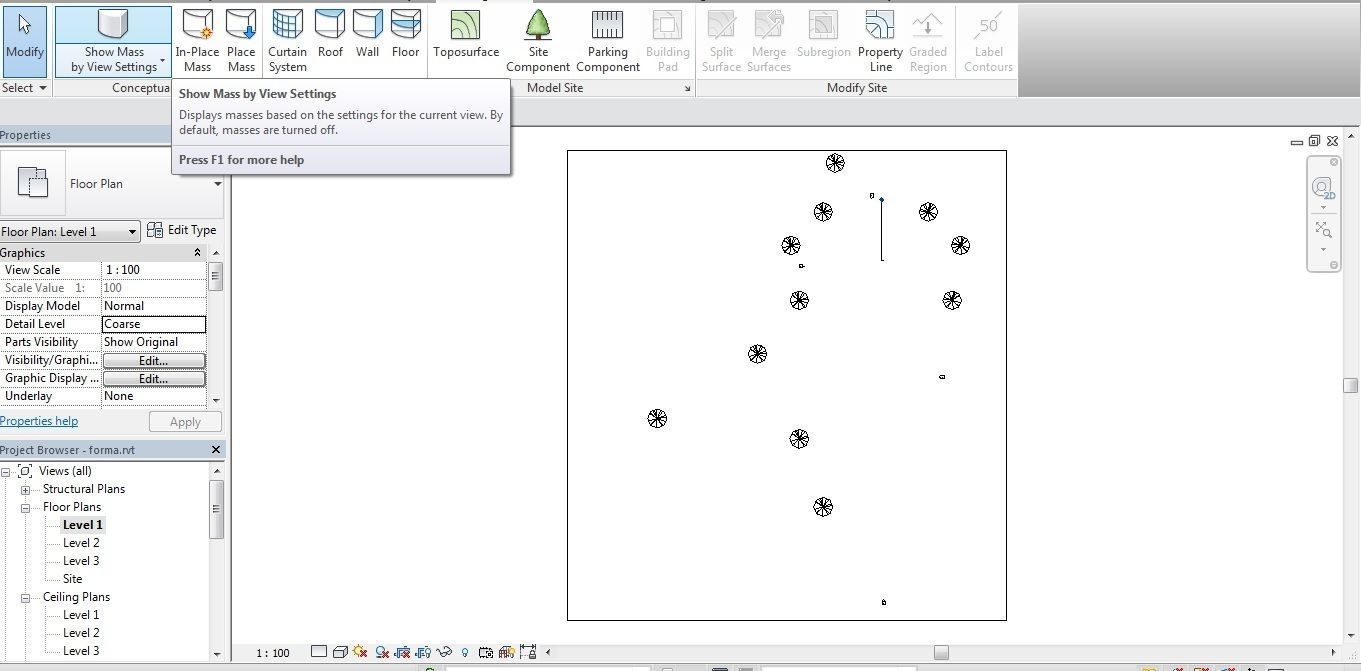Screen dimensions: 1361x671
Task: Open the Select panel dropdown
Action: pyautogui.click(x=25, y=88)
